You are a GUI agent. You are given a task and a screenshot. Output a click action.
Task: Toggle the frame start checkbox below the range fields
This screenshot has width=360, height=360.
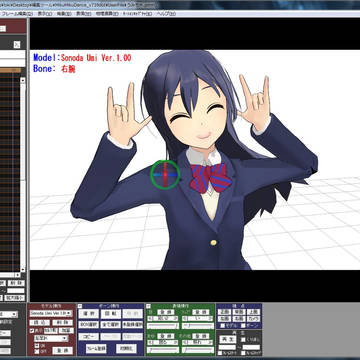click(220, 353)
